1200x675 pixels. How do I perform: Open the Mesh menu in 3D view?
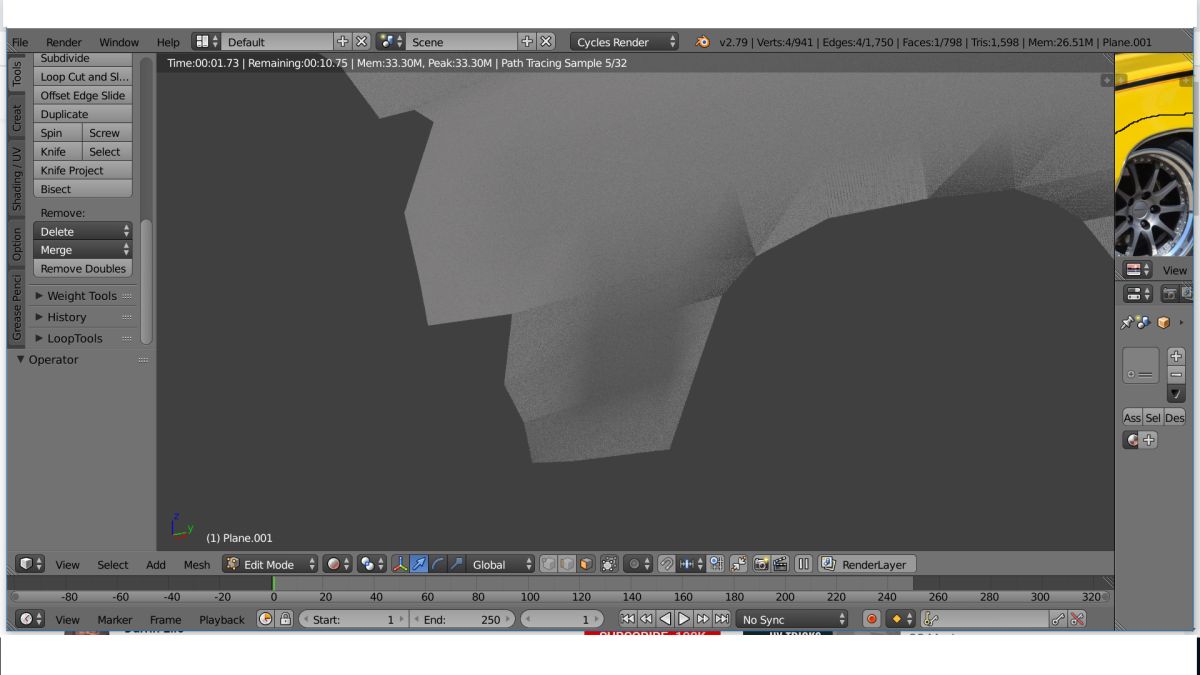coord(197,564)
